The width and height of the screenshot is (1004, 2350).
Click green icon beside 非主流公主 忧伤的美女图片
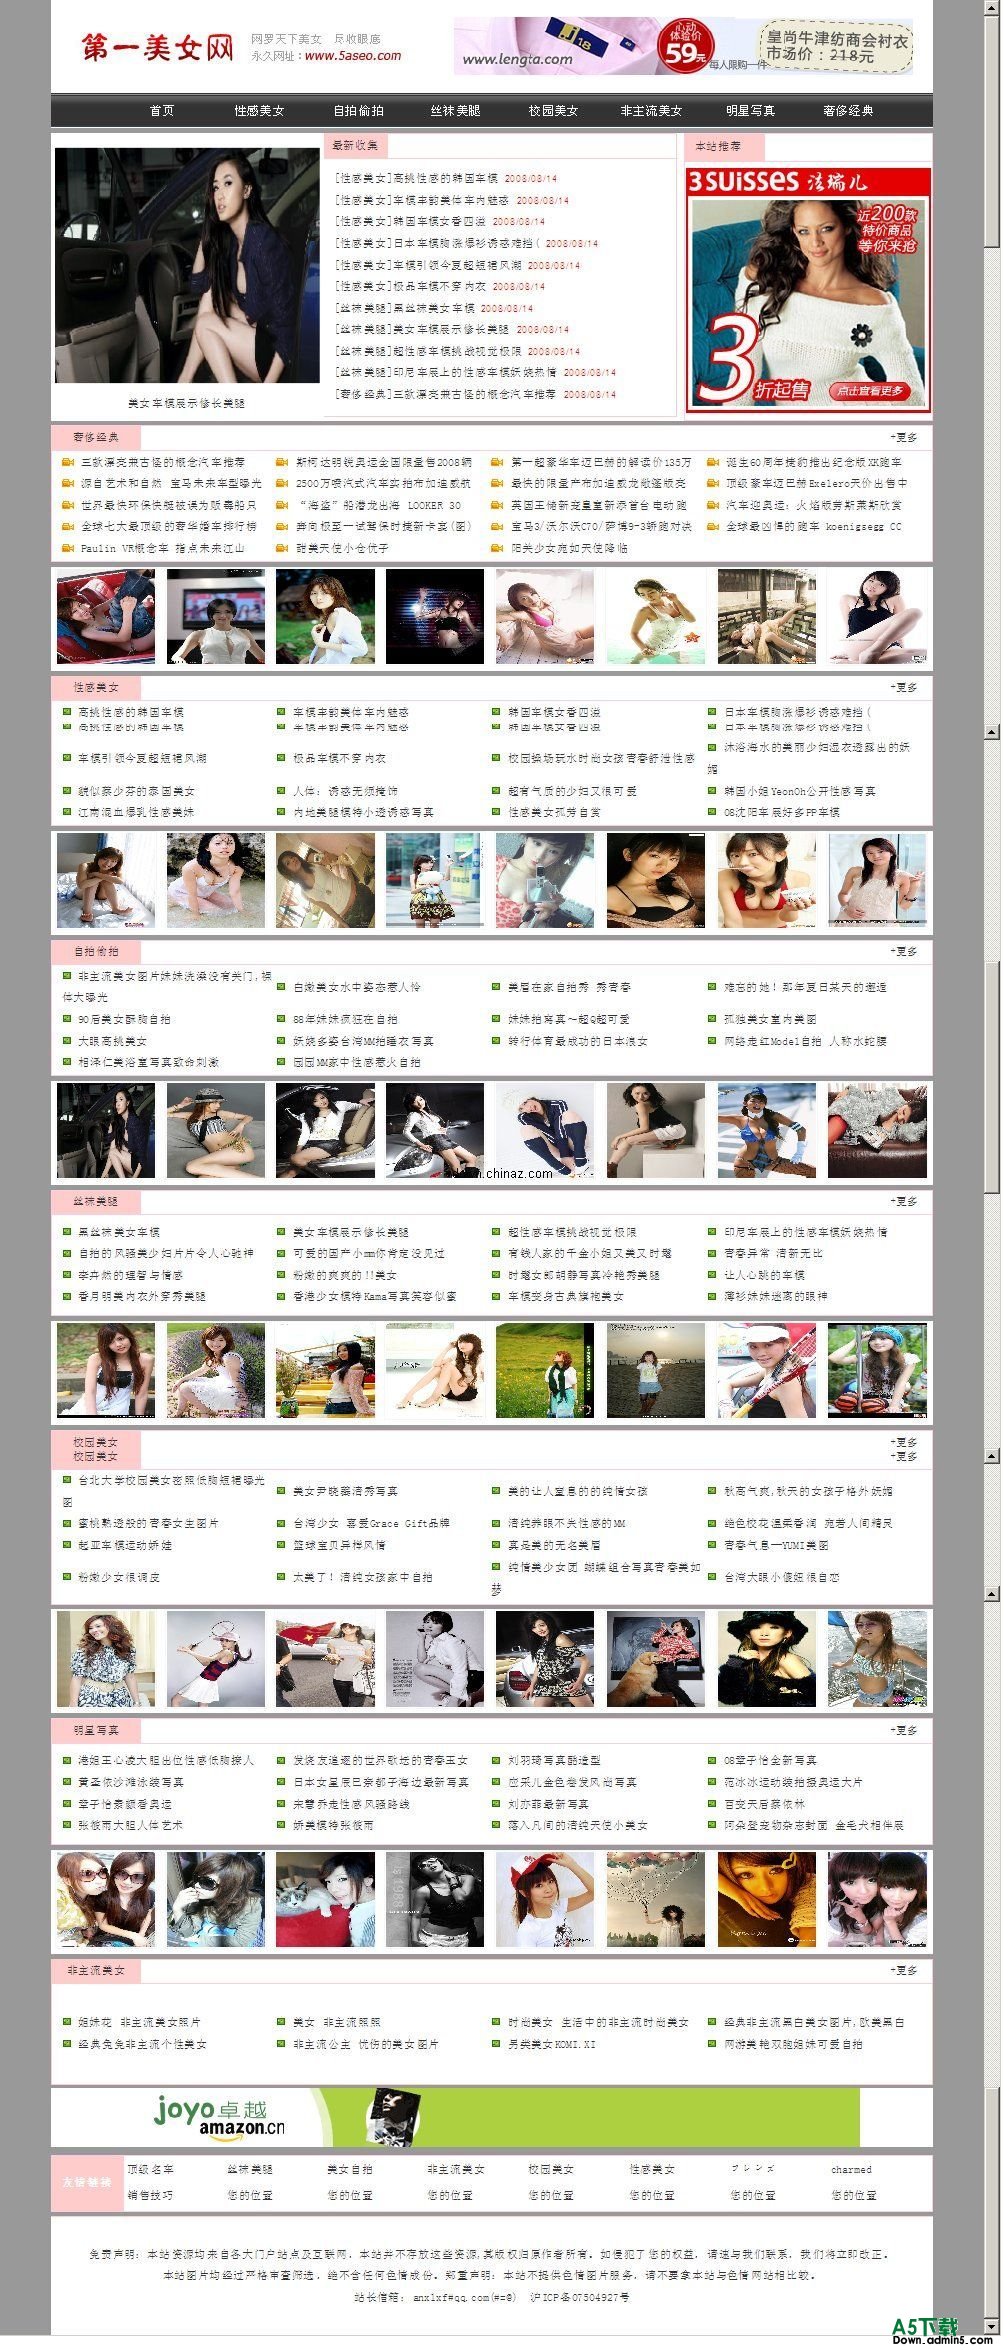[x=282, y=2045]
